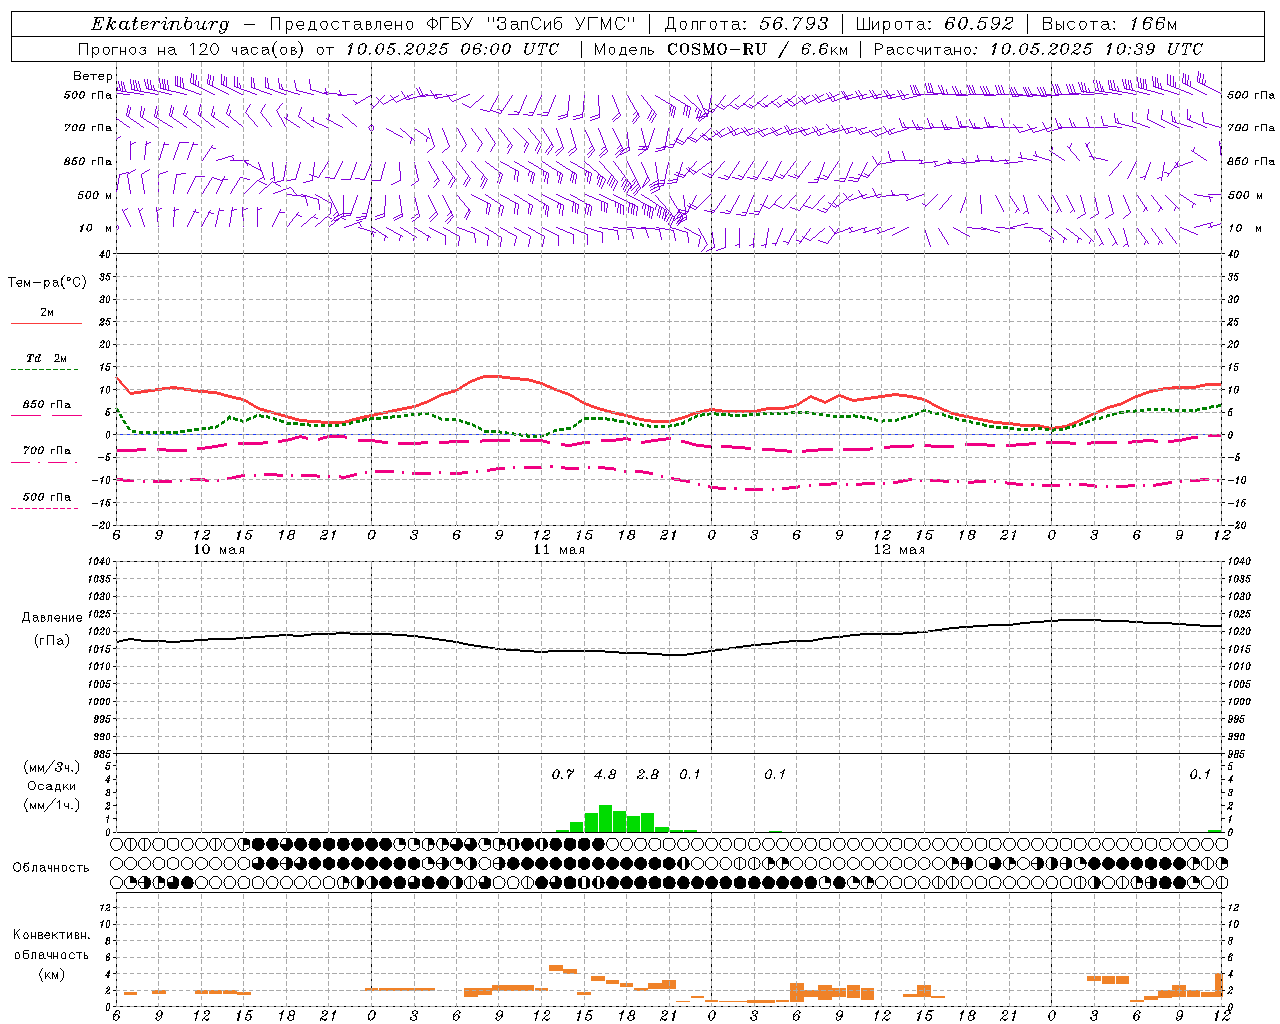Click the Модель COSMO-RU / 6.6км label
This screenshot has height=1024, width=1280.
tap(721, 49)
